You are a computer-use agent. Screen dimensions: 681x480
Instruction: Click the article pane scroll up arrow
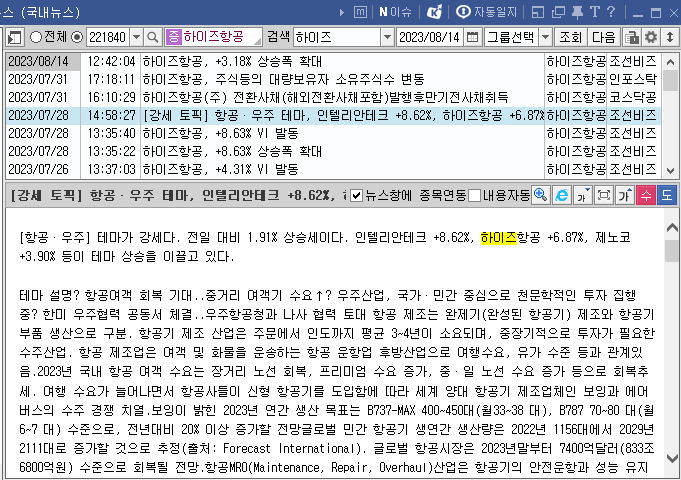[x=672, y=227]
